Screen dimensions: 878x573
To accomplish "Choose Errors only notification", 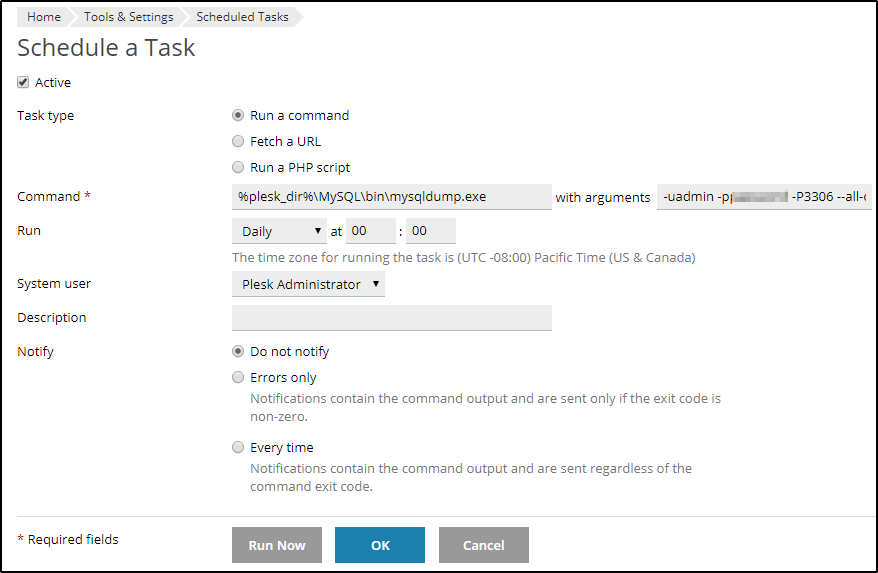I will point(238,377).
